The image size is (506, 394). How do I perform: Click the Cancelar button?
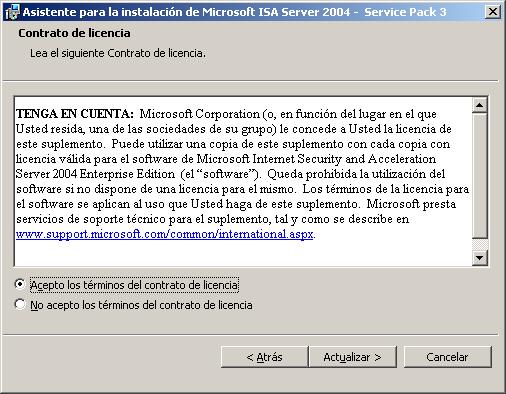tap(448, 357)
